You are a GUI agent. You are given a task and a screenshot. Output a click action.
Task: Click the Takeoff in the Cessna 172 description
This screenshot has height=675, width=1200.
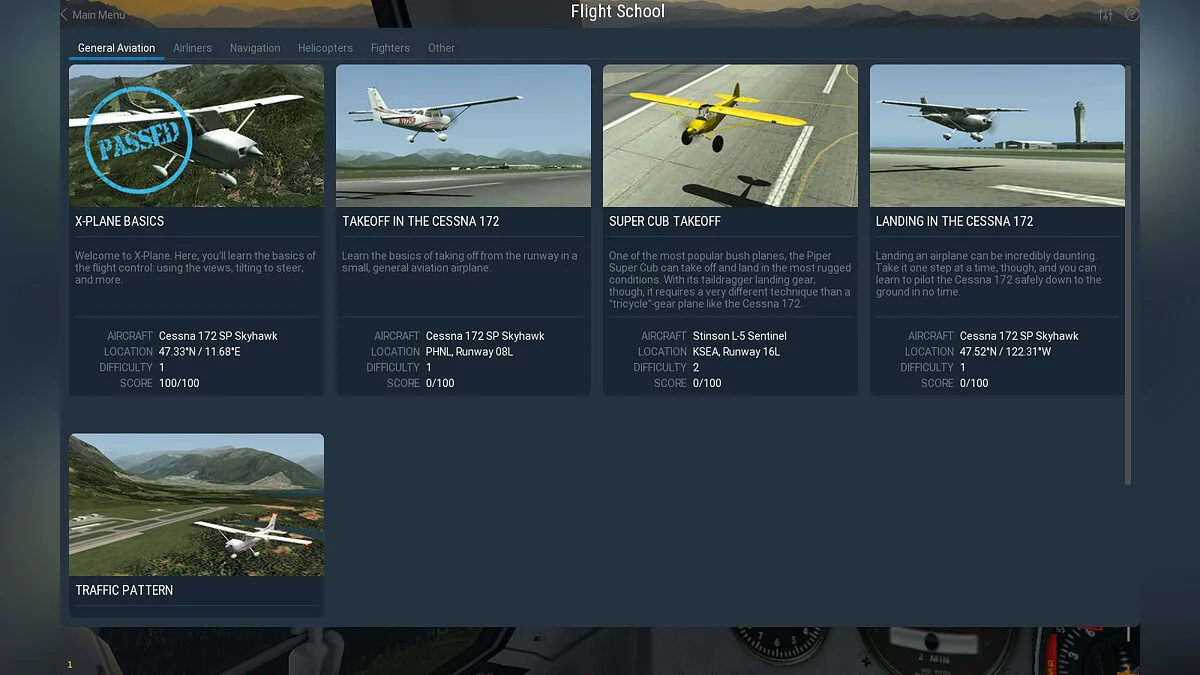pos(460,262)
